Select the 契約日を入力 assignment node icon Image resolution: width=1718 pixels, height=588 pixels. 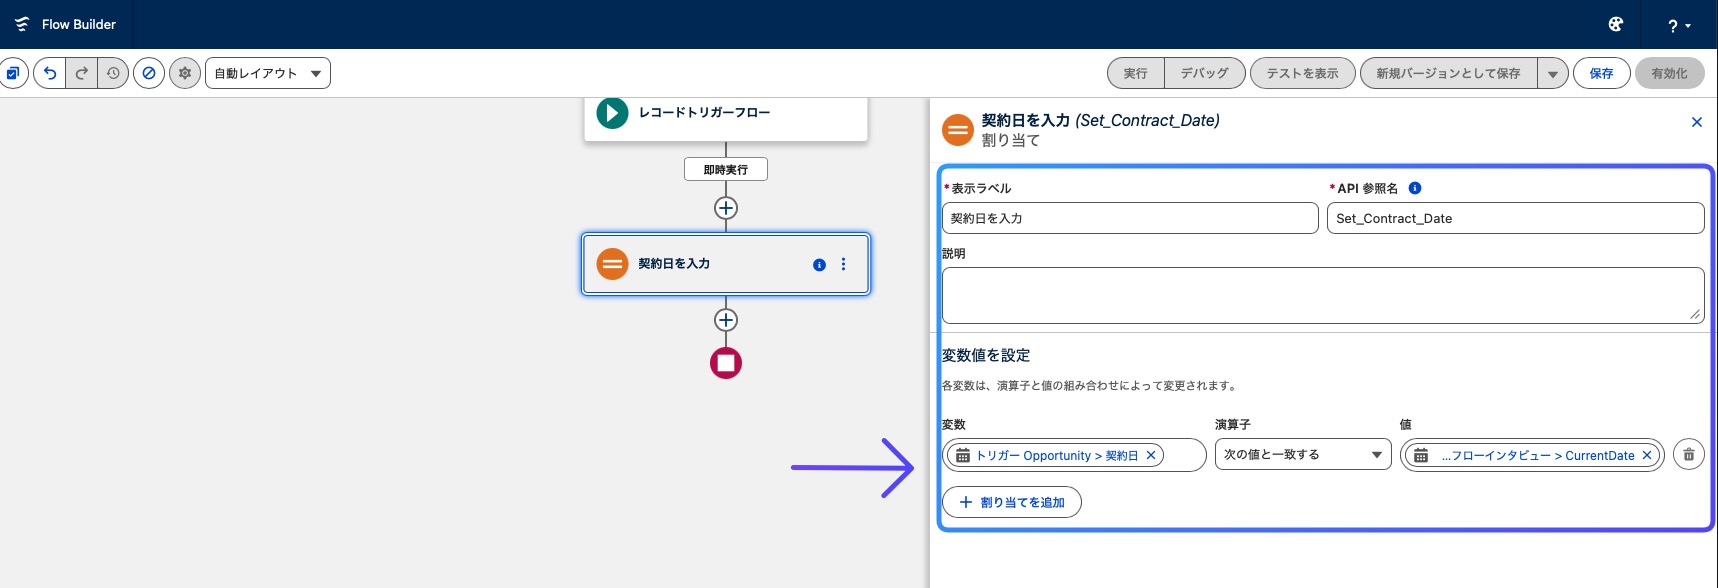pos(612,264)
